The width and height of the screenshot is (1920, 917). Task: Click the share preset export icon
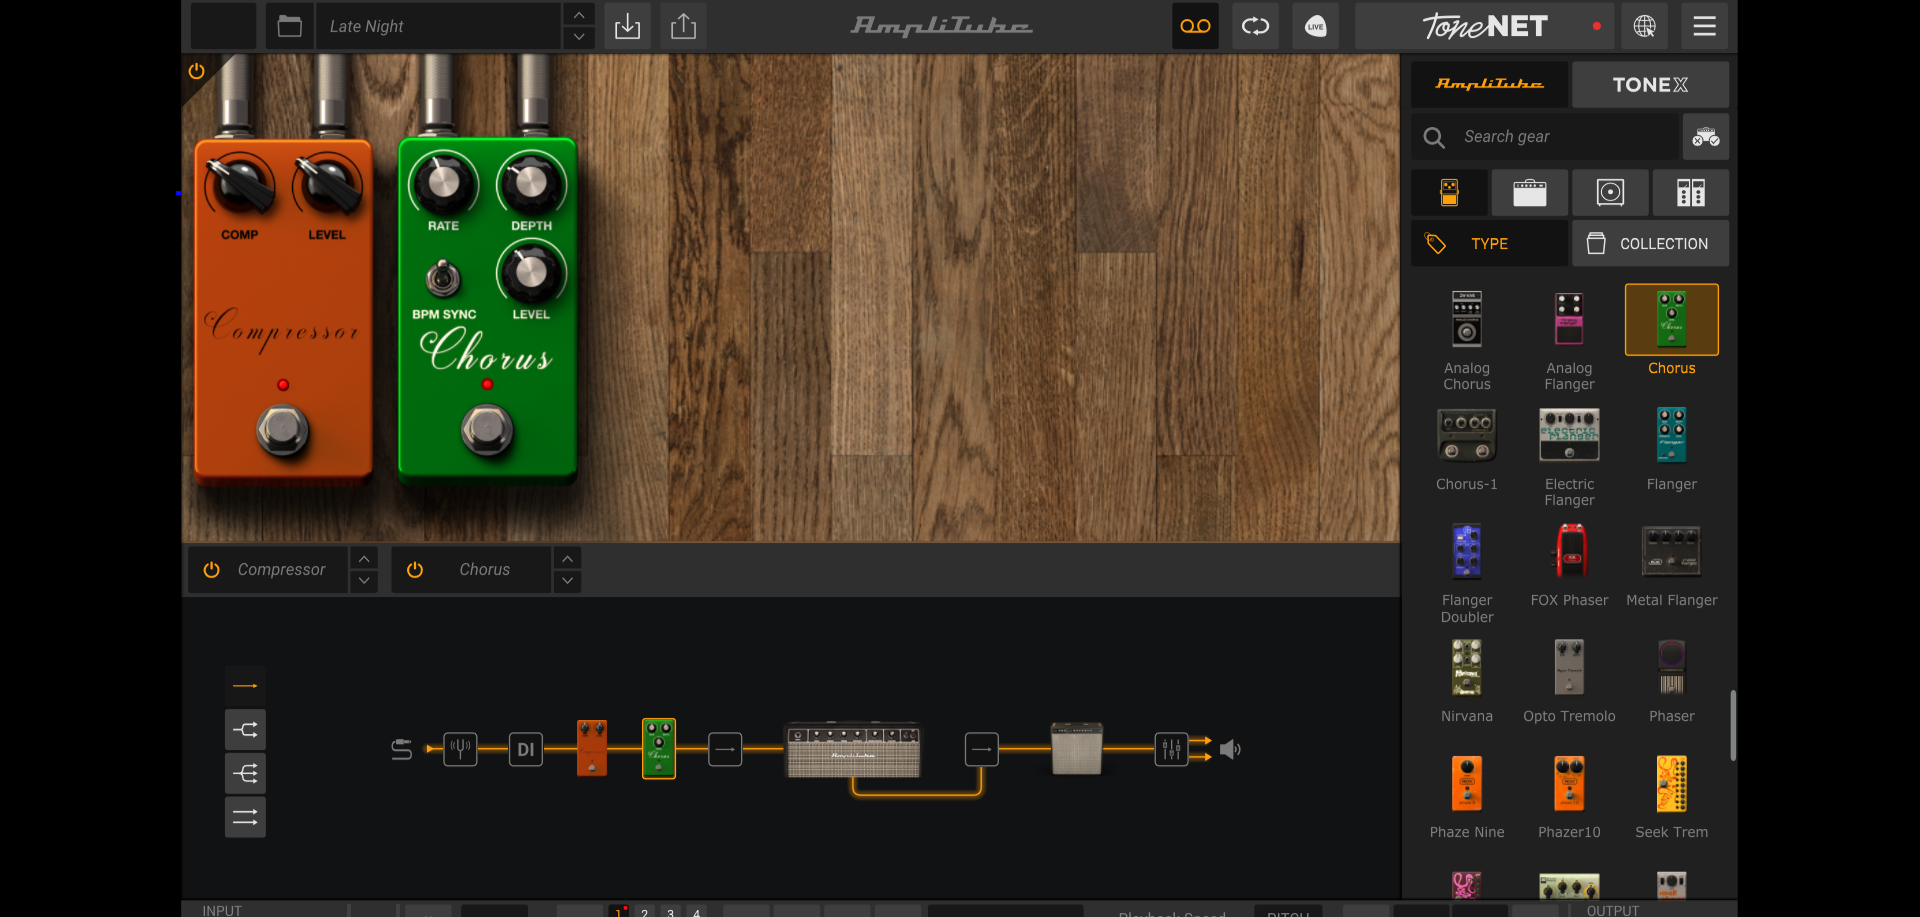(x=683, y=26)
